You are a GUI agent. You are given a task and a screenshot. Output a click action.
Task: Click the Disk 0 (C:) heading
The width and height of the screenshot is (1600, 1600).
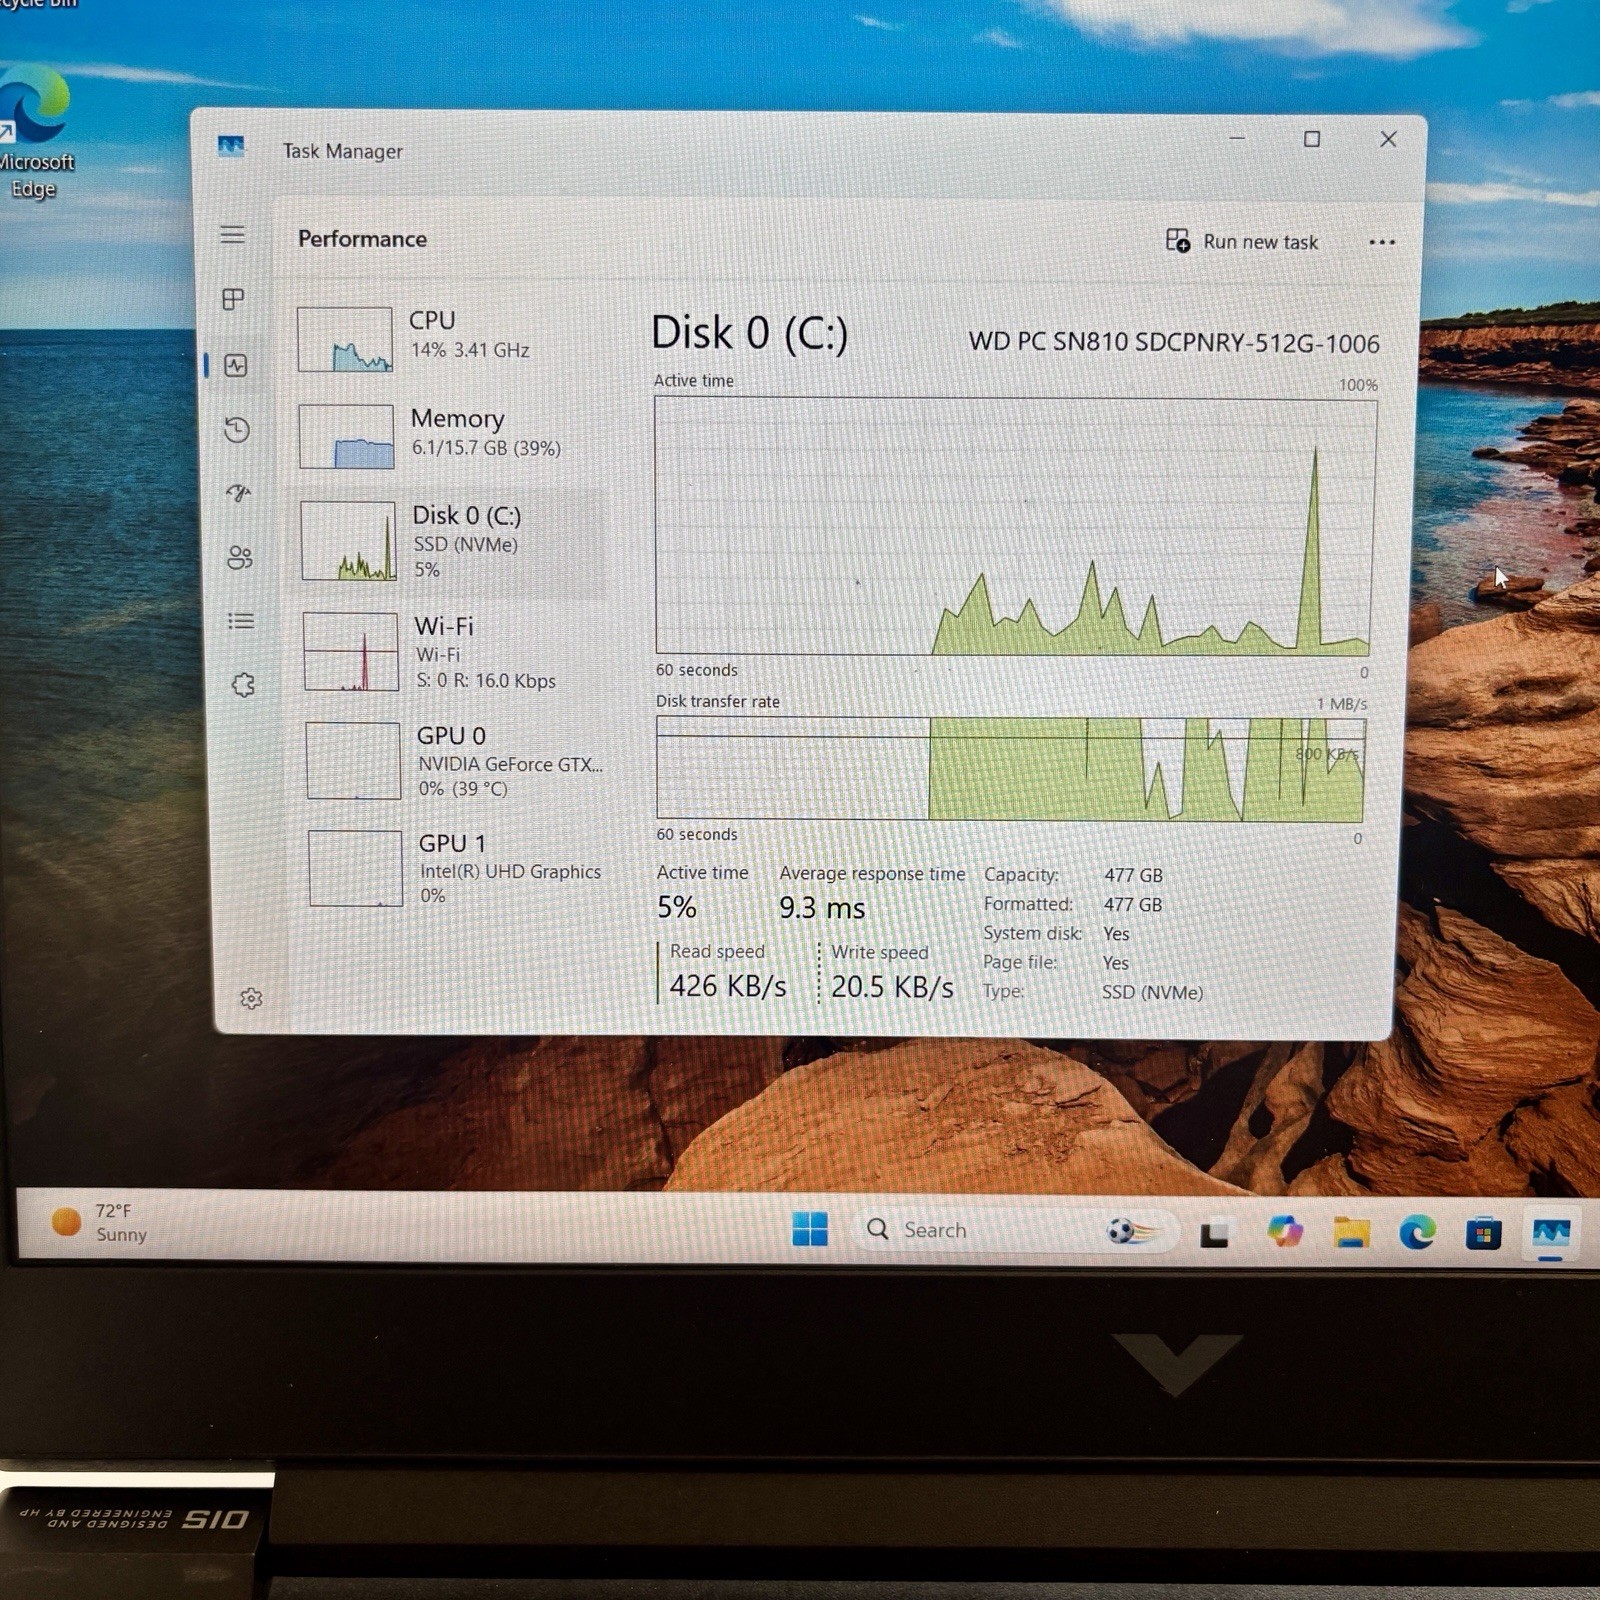click(749, 333)
